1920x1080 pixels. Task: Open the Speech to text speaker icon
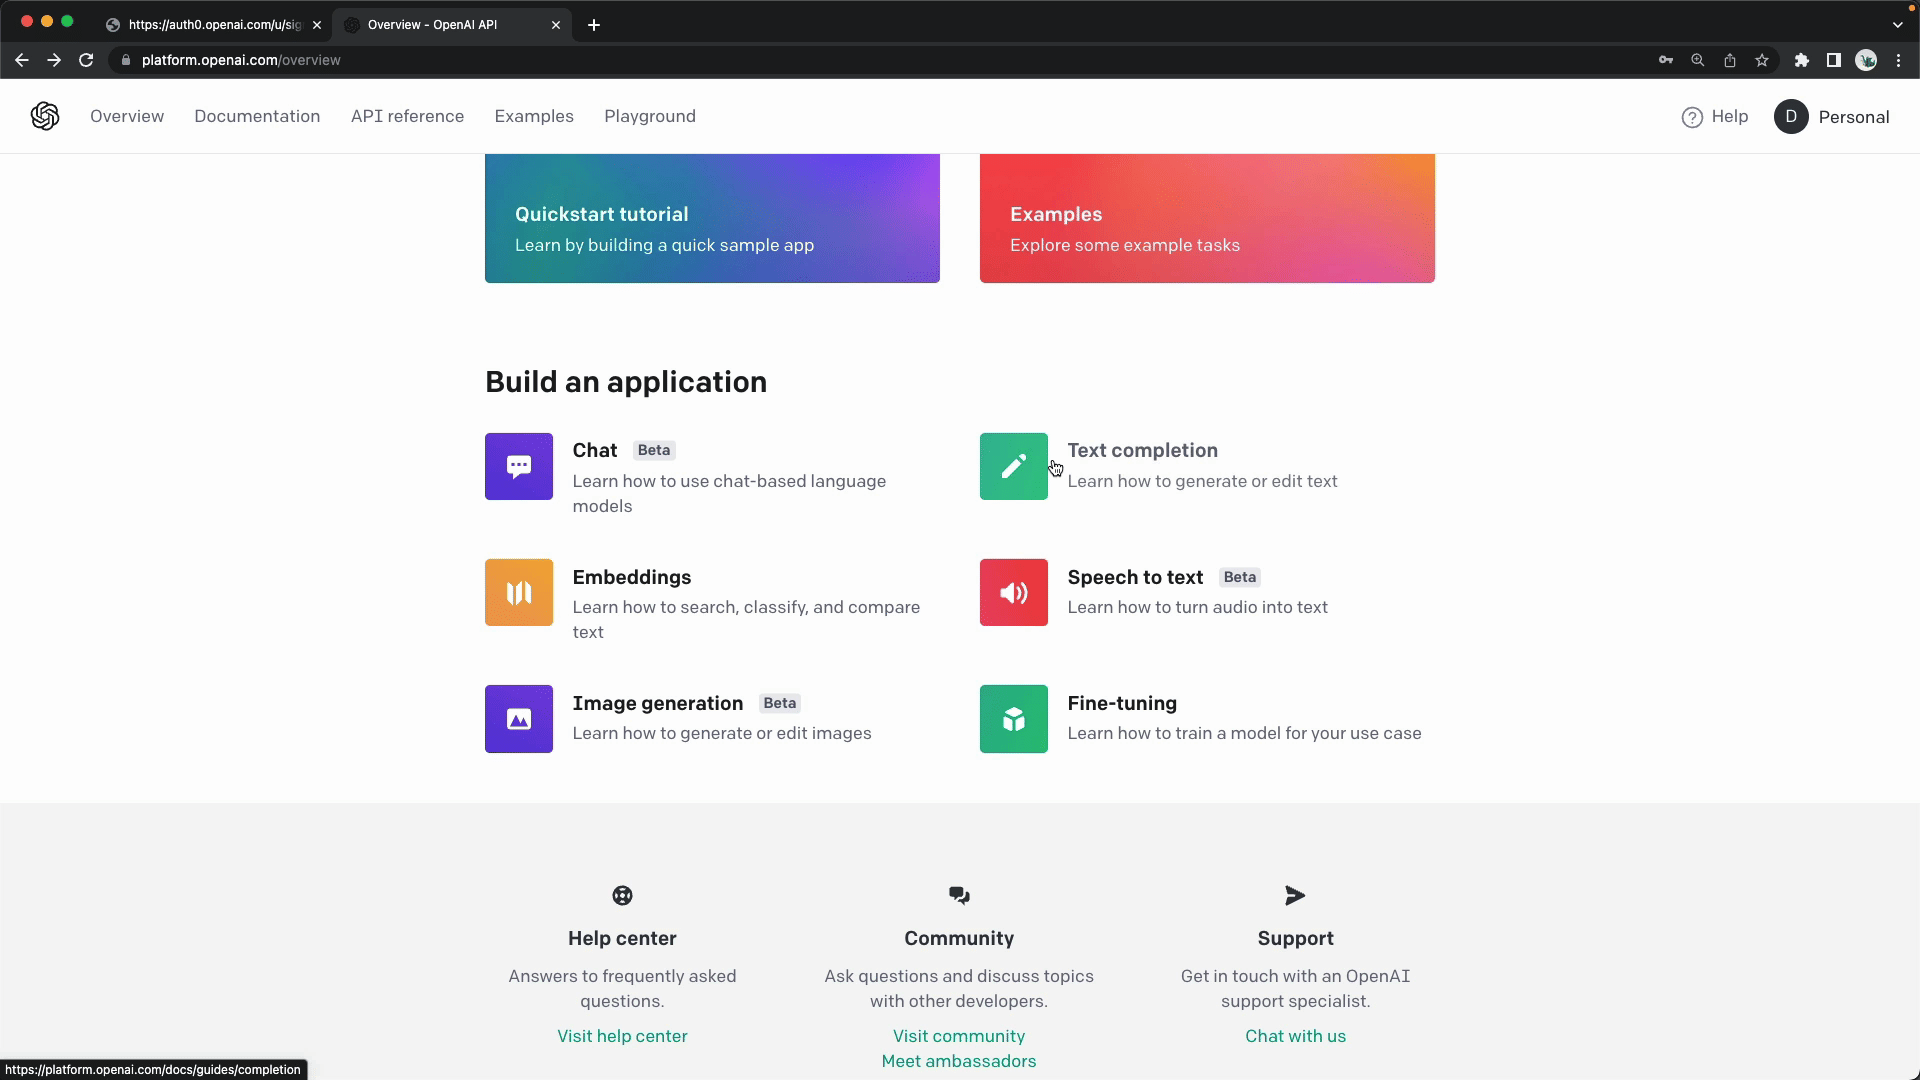click(x=1014, y=592)
